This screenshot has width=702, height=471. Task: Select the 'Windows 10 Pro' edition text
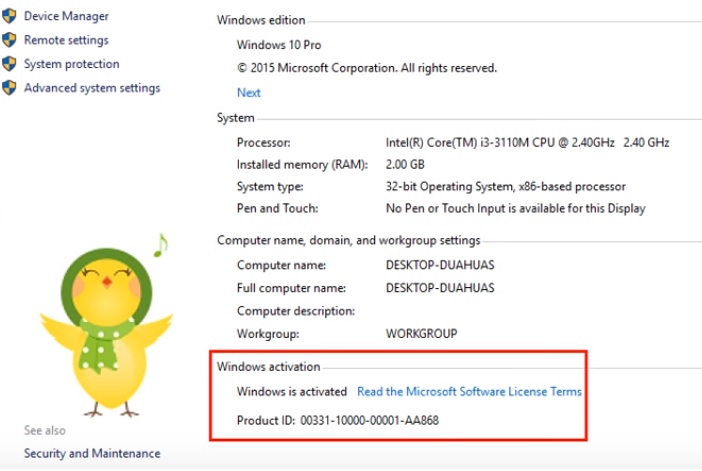(x=279, y=45)
